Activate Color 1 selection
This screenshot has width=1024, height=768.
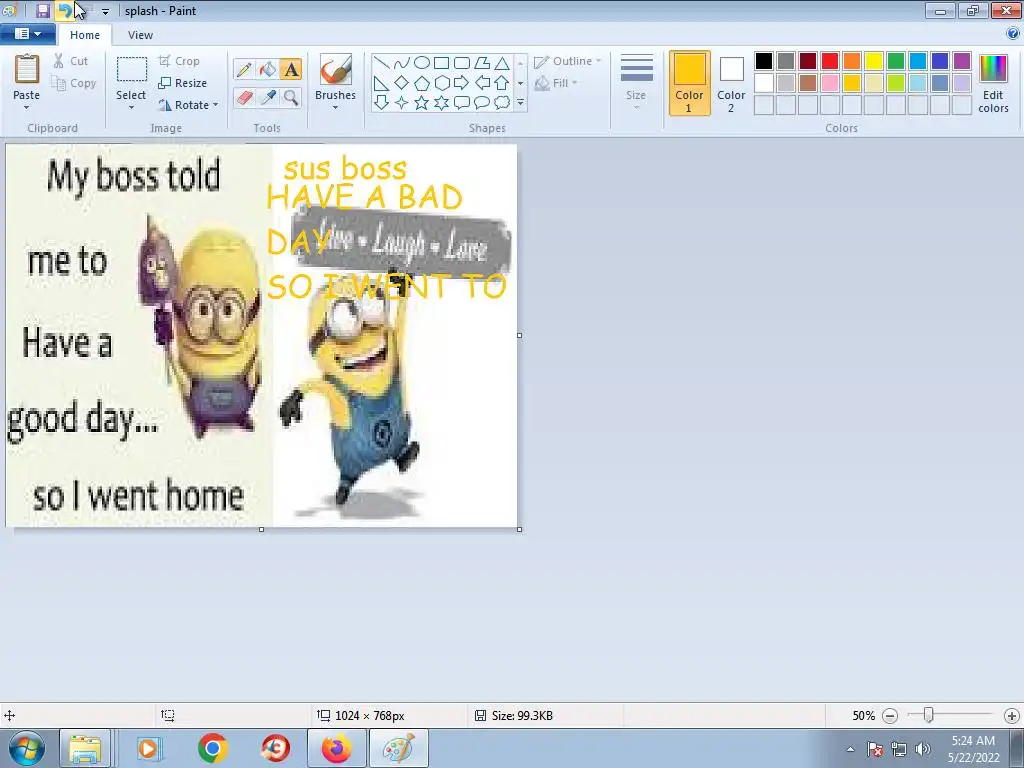pos(690,84)
